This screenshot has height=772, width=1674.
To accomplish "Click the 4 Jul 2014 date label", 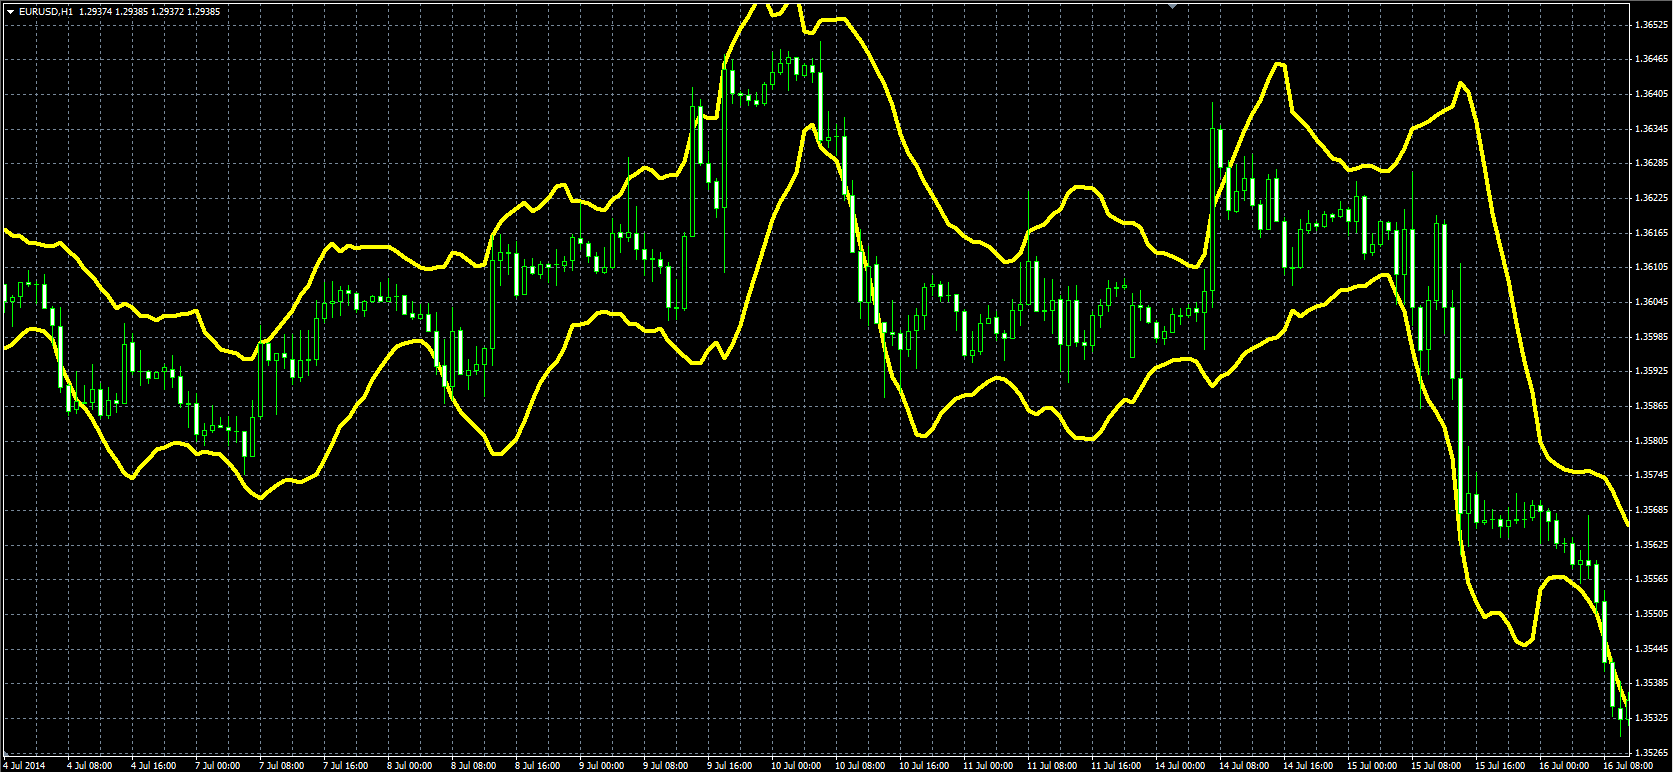I will pos(24,765).
